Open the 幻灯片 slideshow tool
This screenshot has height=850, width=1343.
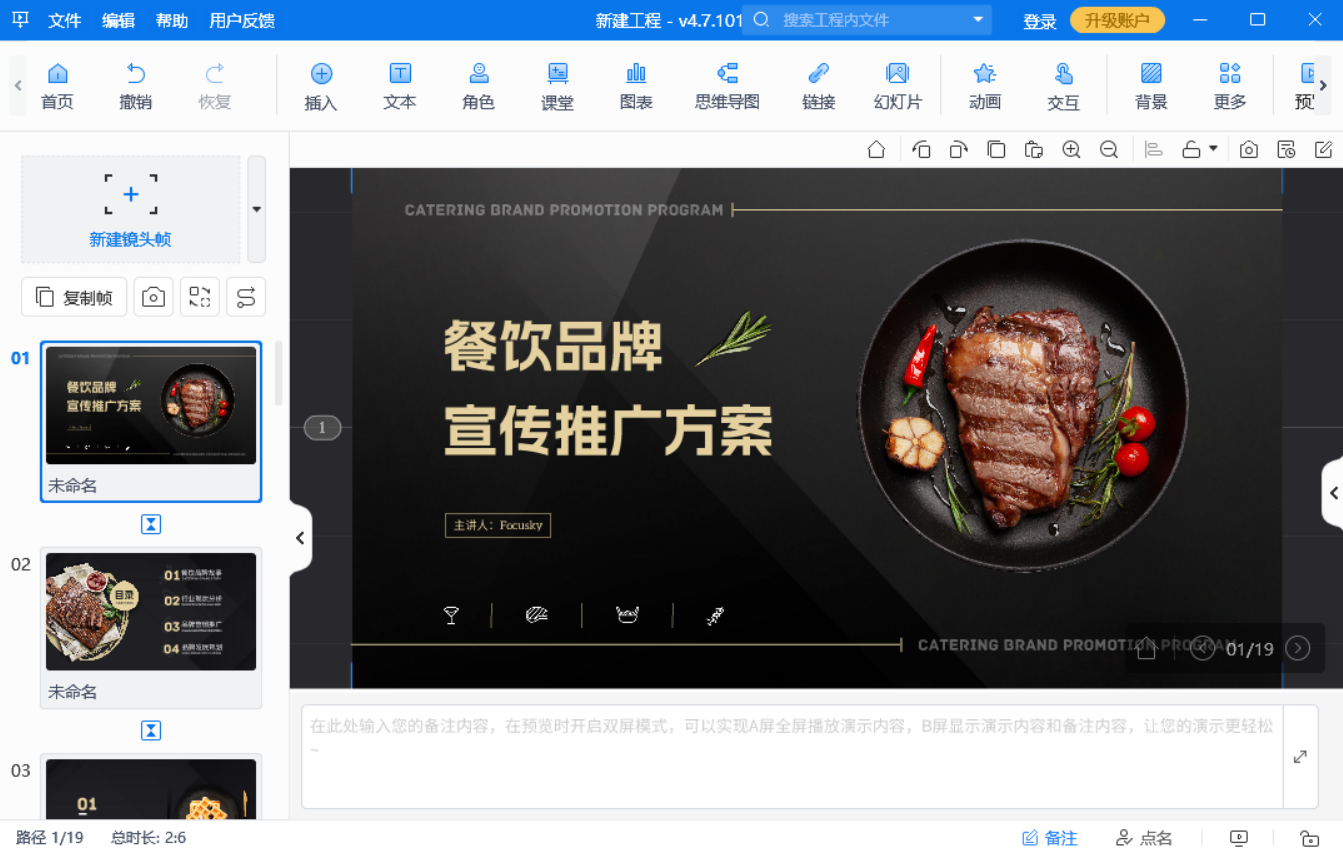point(897,85)
